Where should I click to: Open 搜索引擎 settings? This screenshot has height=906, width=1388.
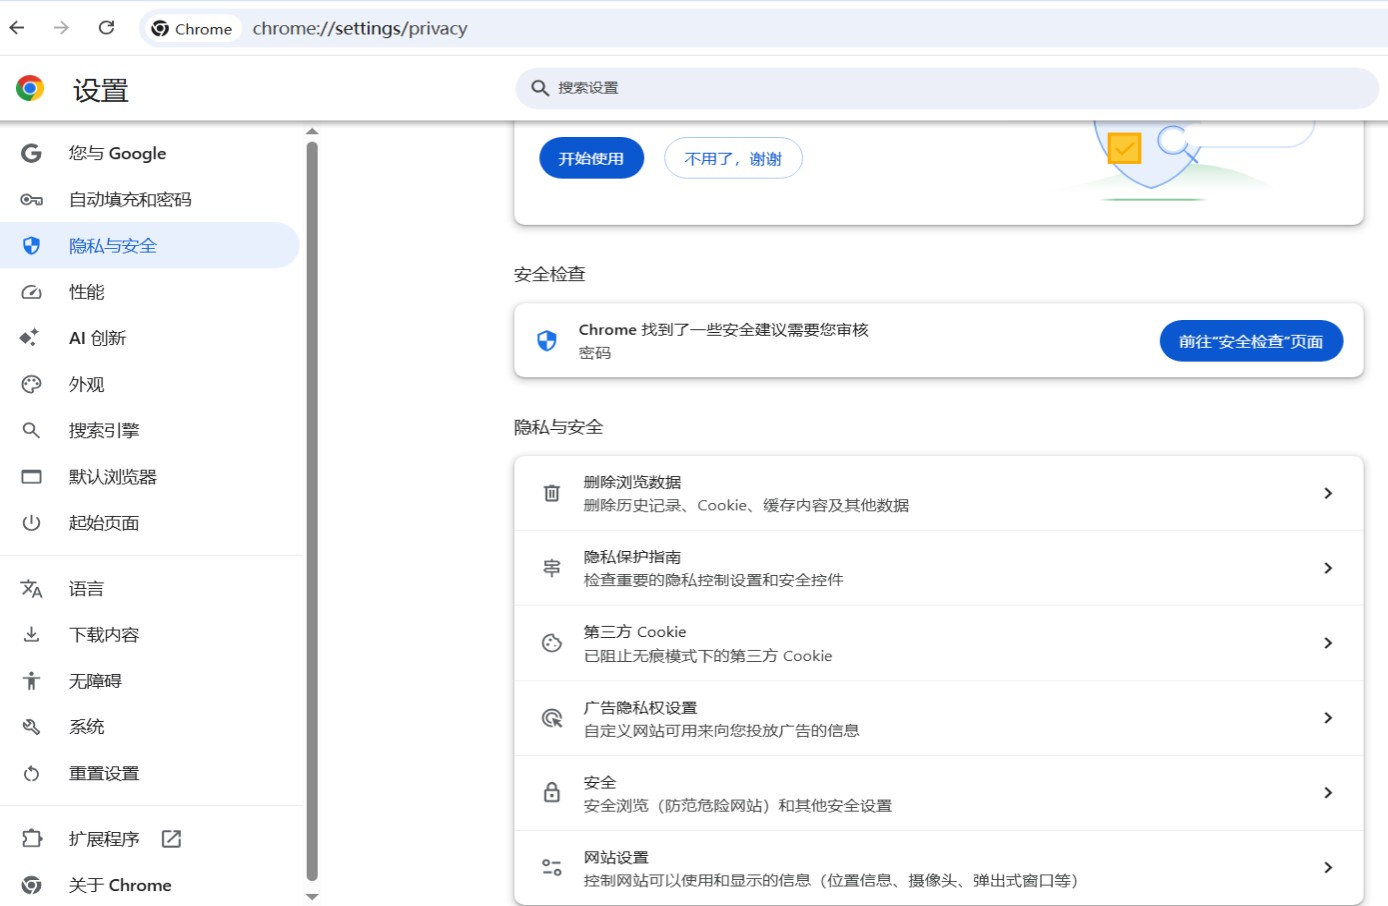[x=150, y=430]
